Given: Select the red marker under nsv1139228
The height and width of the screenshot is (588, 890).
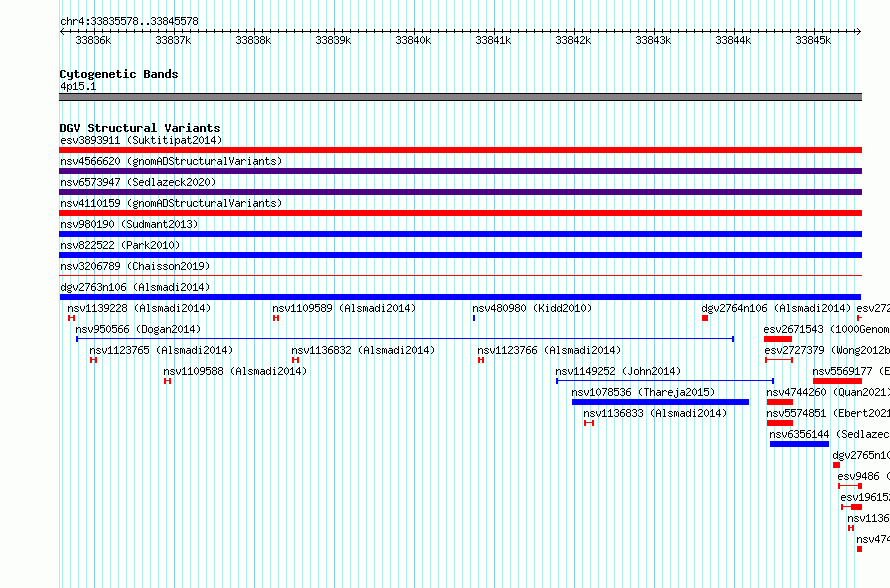Looking at the screenshot, I should [72, 318].
